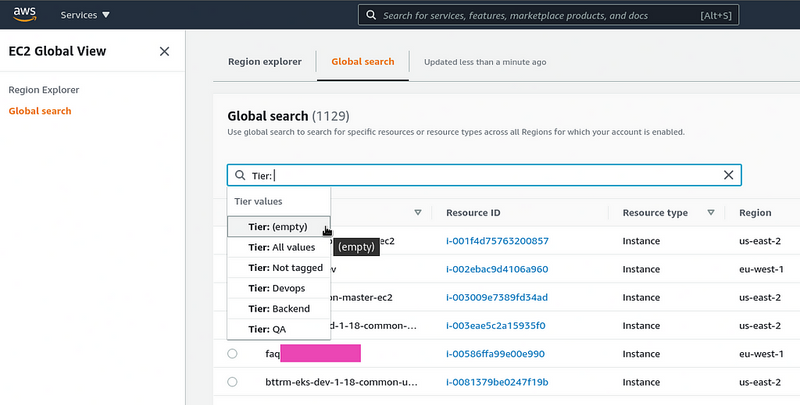The height and width of the screenshot is (405, 800).
Task: Choose Tier: Devops filter value
Action: (276, 289)
